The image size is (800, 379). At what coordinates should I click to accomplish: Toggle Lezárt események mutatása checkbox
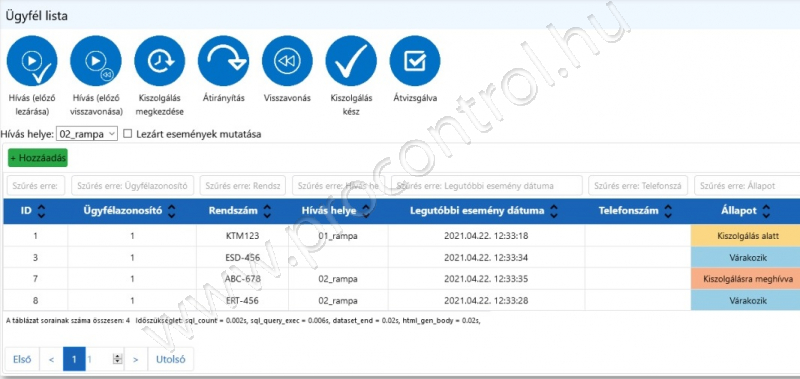coord(128,135)
